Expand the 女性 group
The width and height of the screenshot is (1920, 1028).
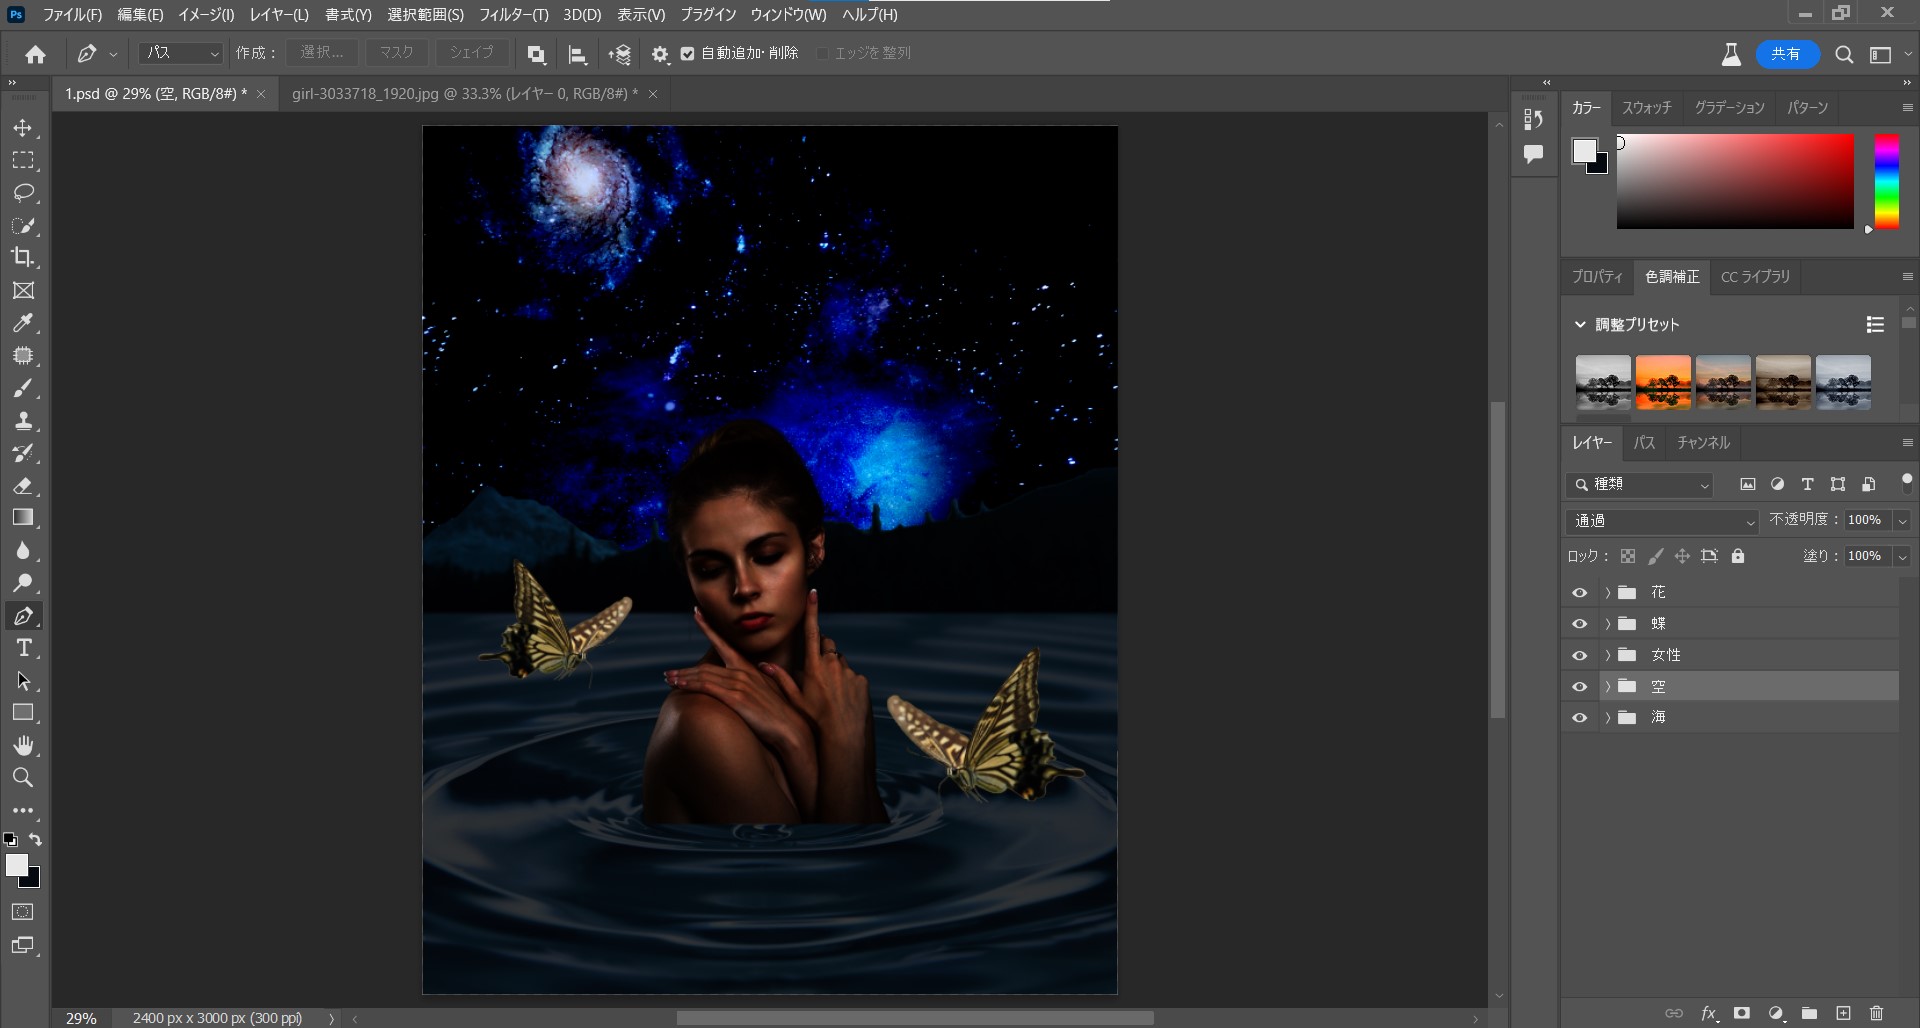1608,656
